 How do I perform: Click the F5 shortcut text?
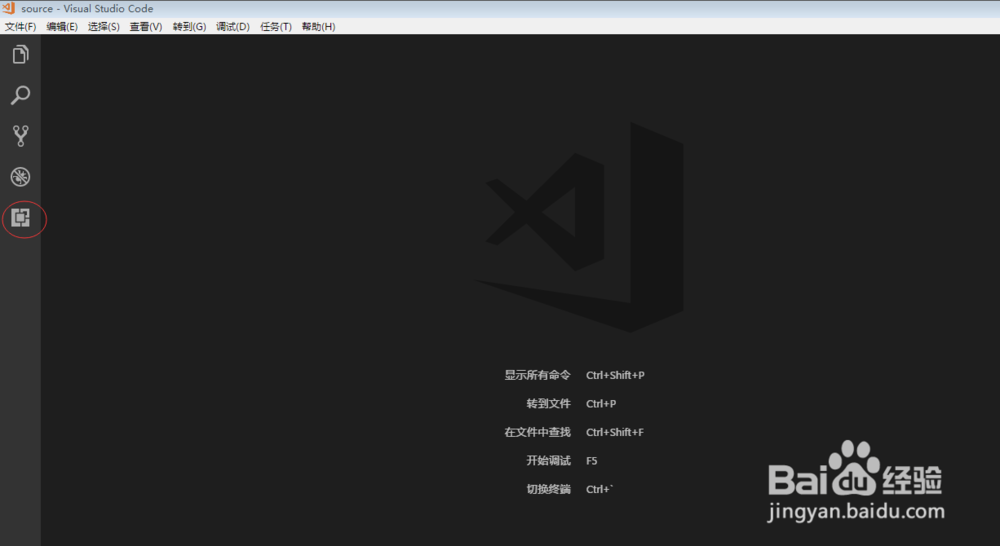[x=592, y=461]
